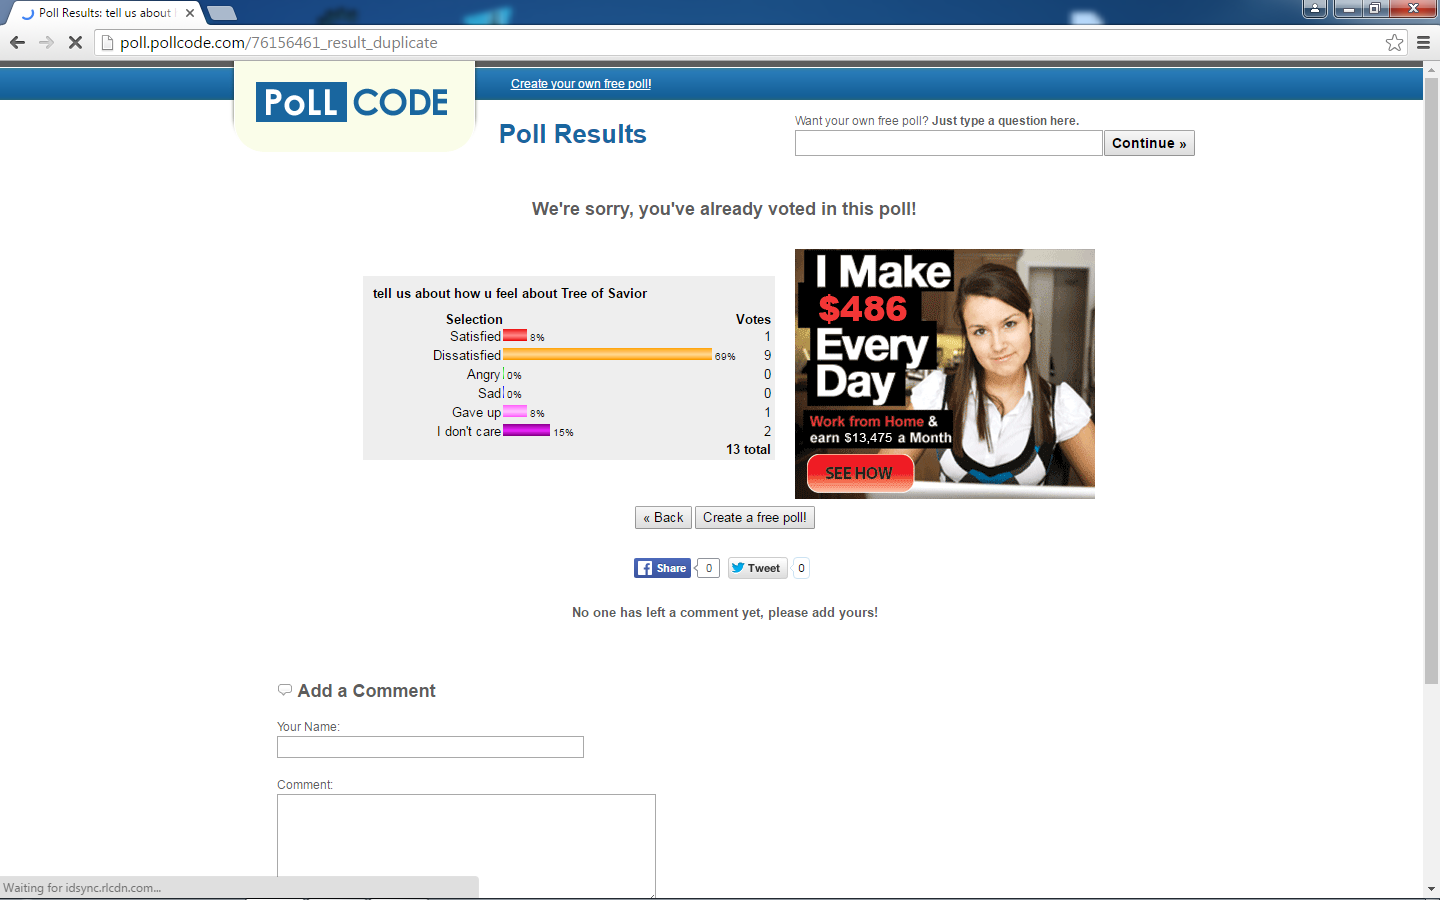Bookmark page with star icon

[1394, 42]
